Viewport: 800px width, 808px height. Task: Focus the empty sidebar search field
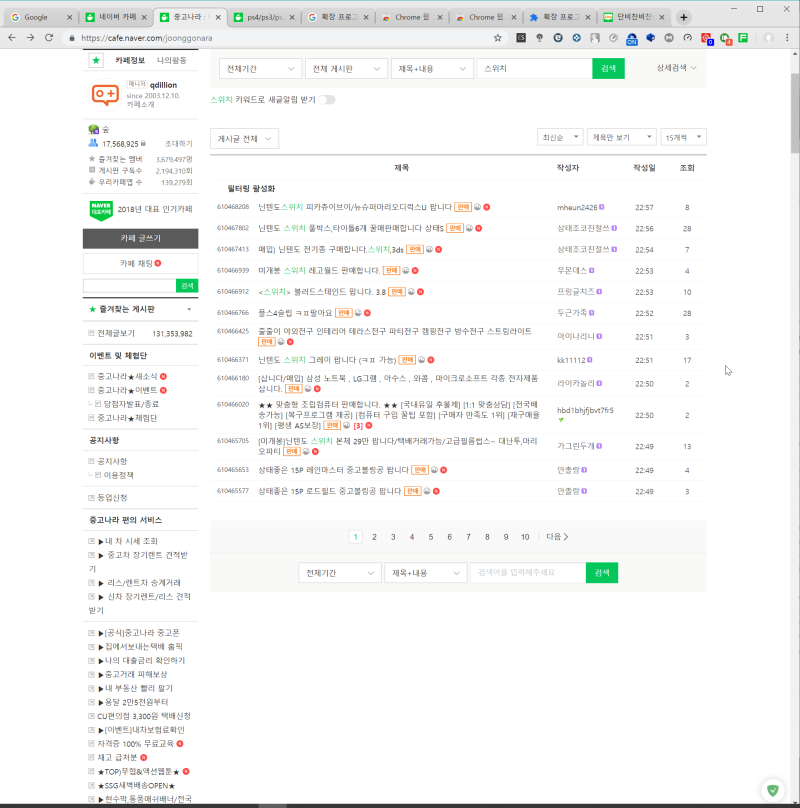tap(129, 285)
